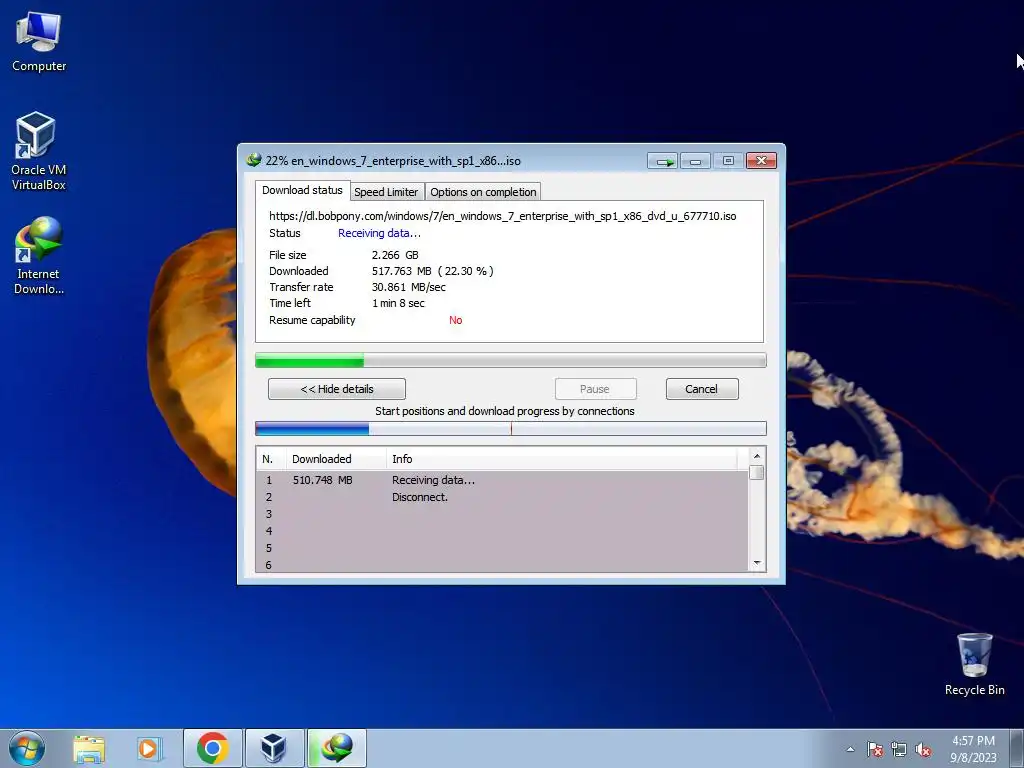Click the red connection start marker
Screen dimensions: 1024x768
(x=511, y=428)
